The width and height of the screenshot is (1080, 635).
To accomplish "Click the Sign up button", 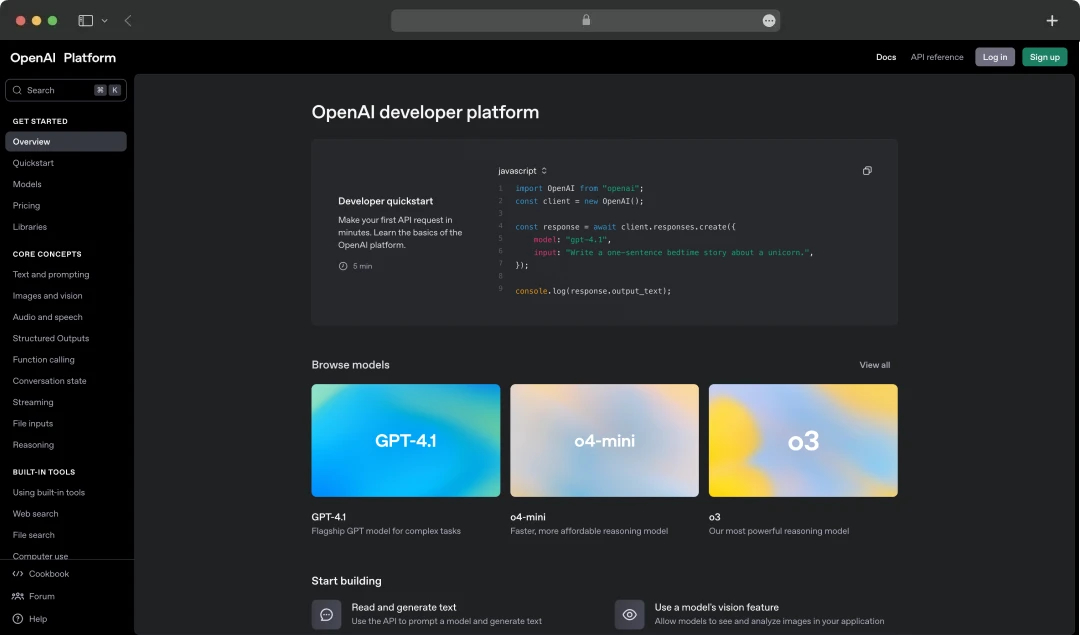I will 1044,57.
